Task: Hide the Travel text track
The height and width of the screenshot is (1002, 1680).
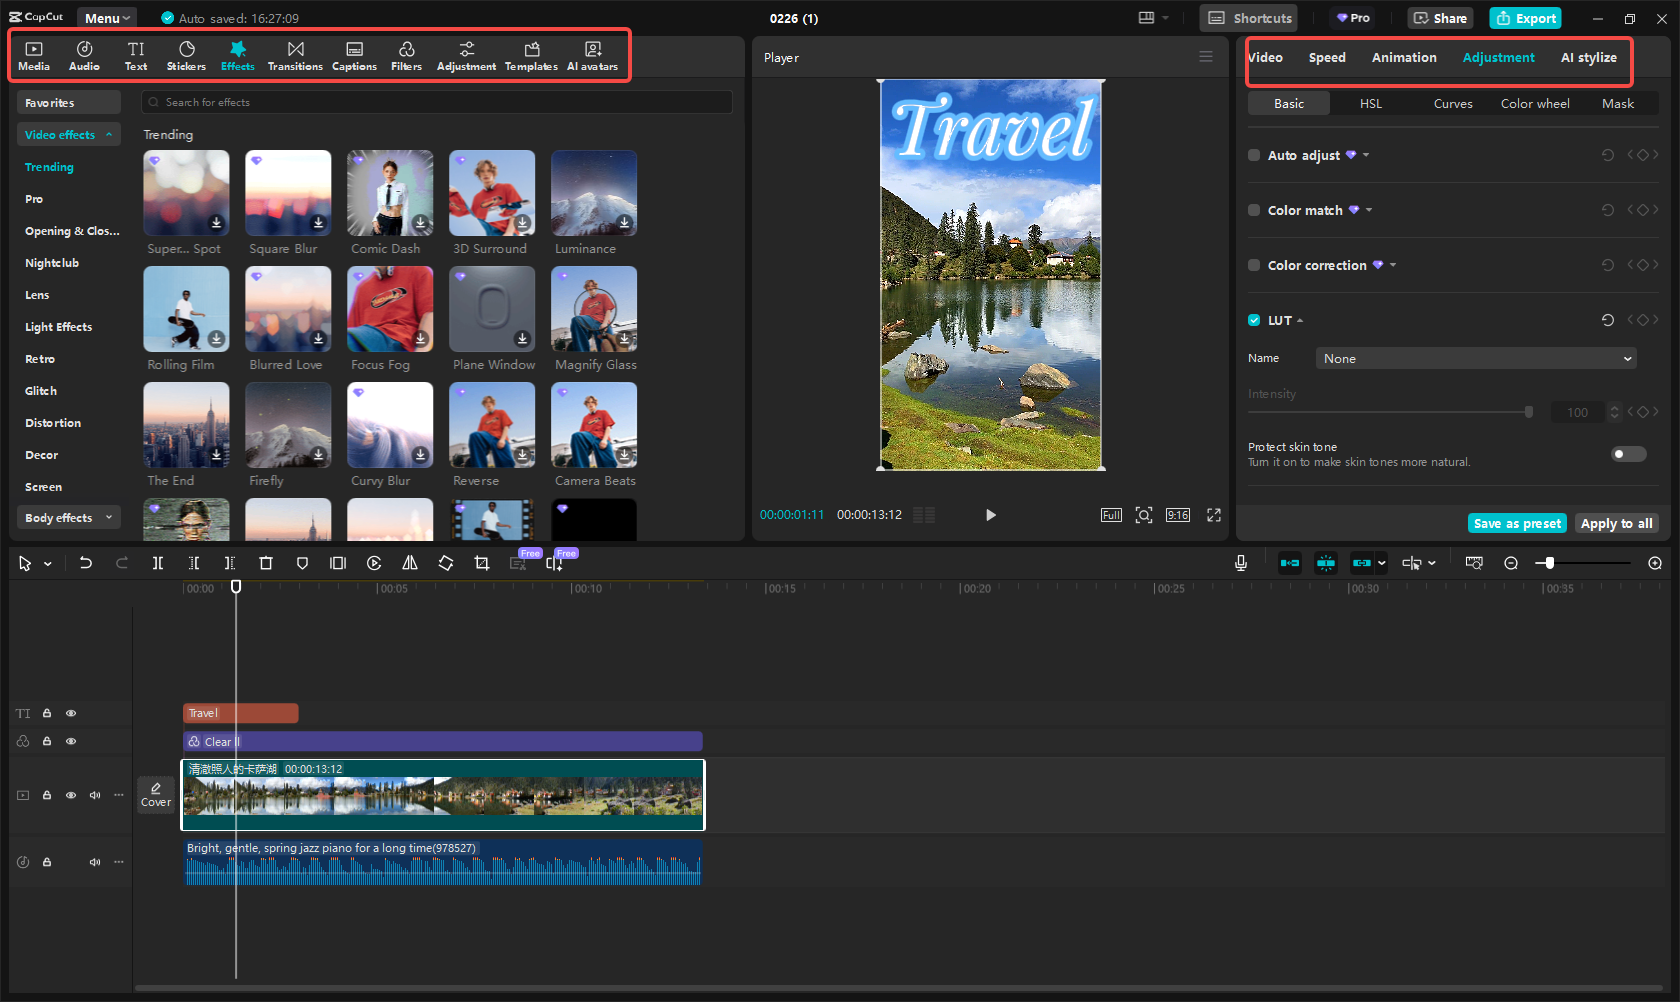Action: coord(70,713)
